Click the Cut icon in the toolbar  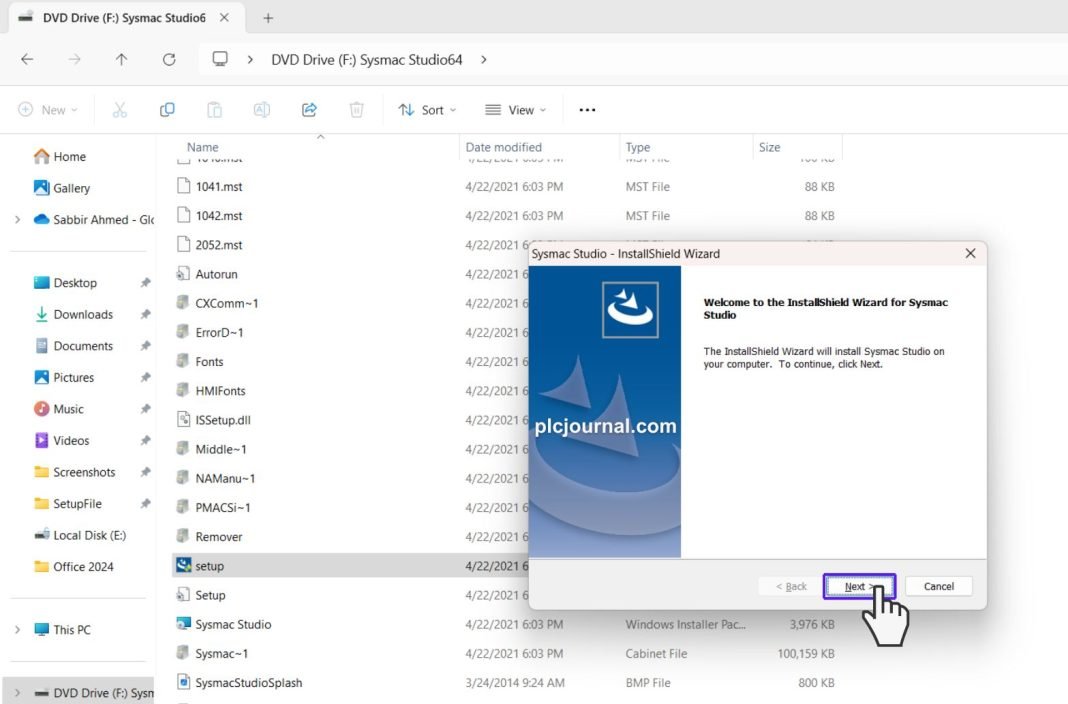[119, 109]
